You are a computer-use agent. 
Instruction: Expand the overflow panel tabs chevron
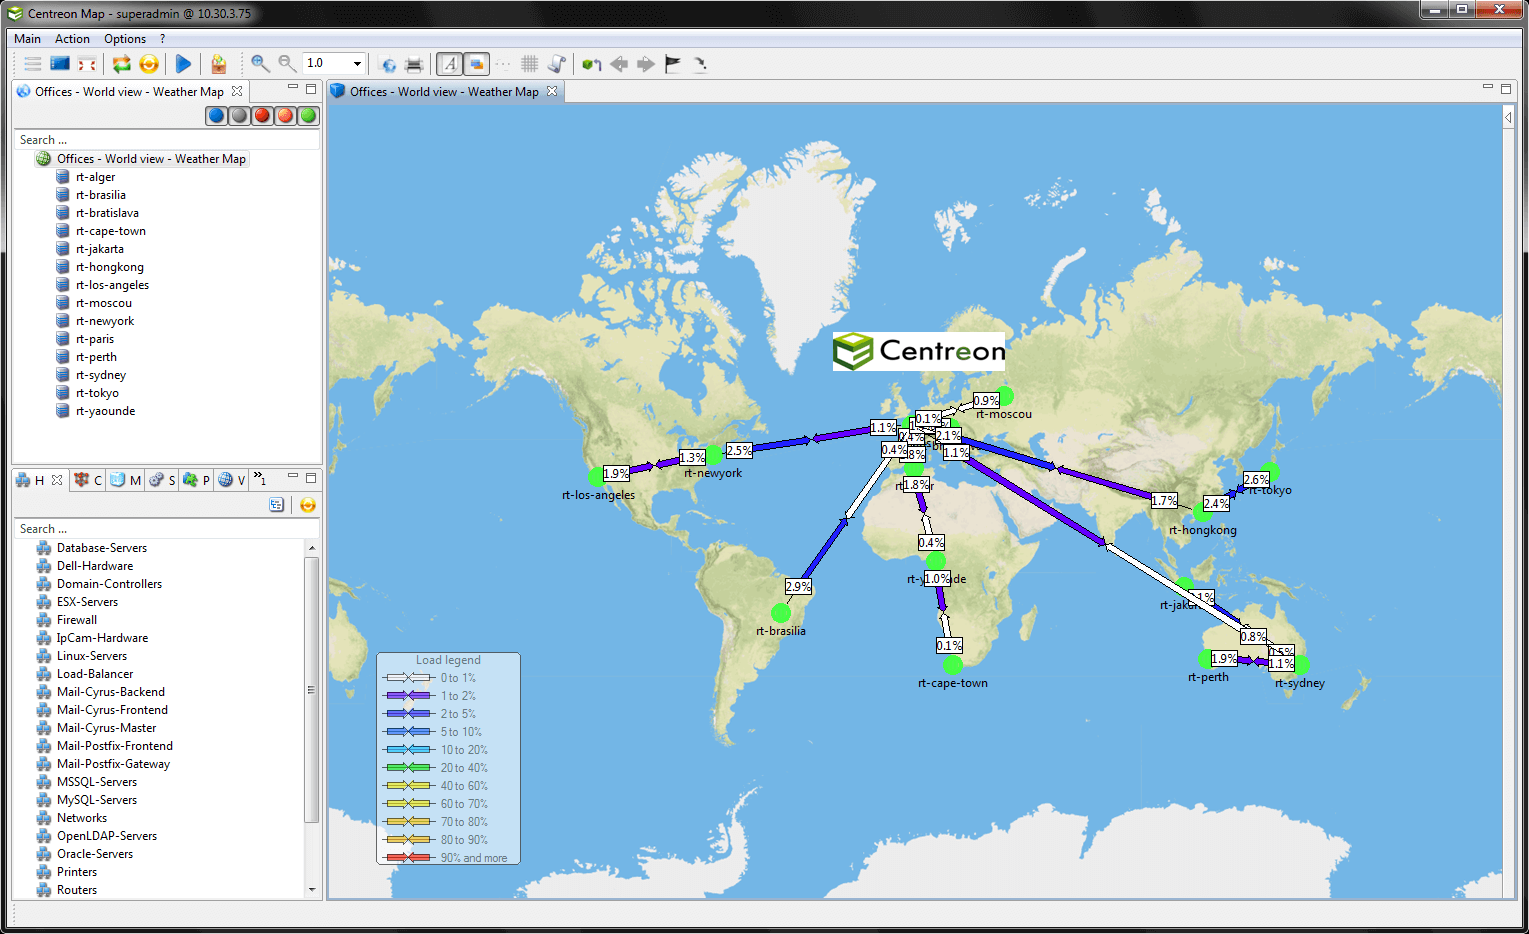point(257,476)
